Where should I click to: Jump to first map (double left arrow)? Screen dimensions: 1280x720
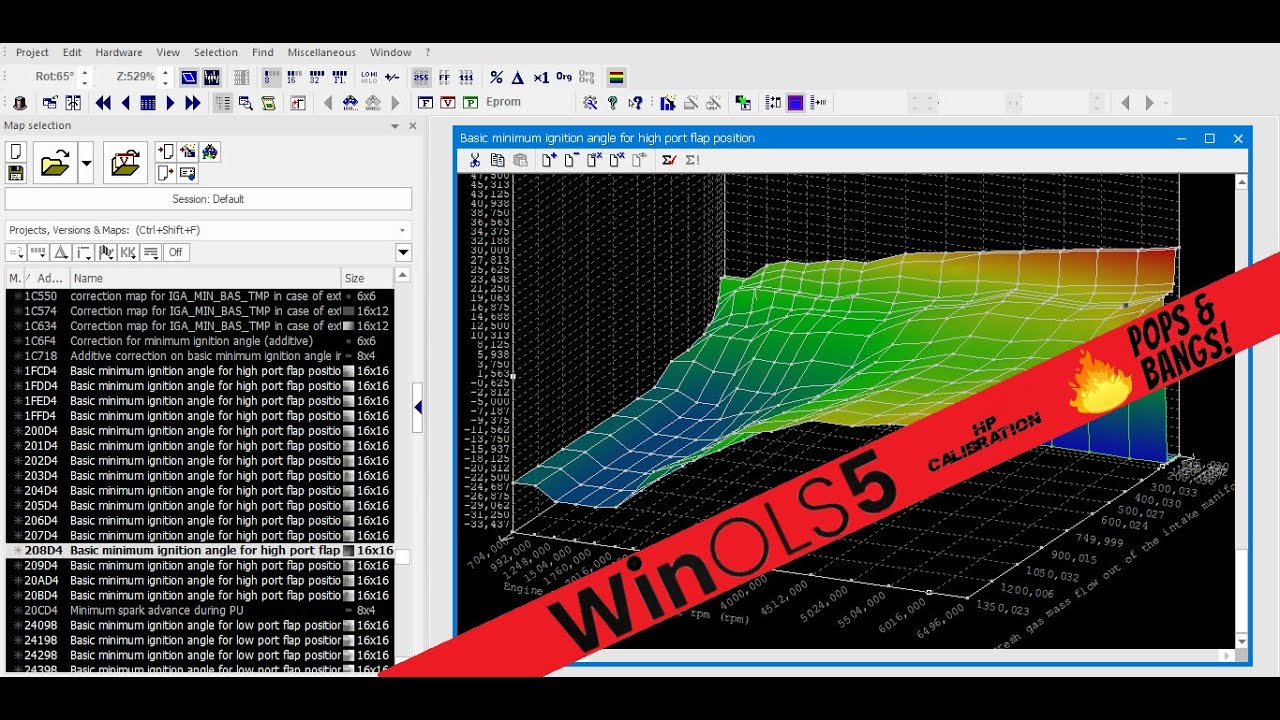point(103,102)
